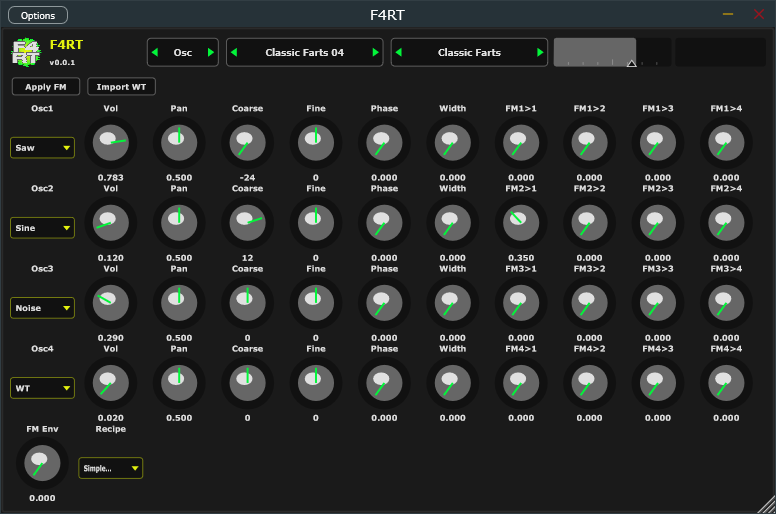This screenshot has width=776, height=514.
Task: Click the FM1>4 knob
Action: pyautogui.click(x=726, y=143)
